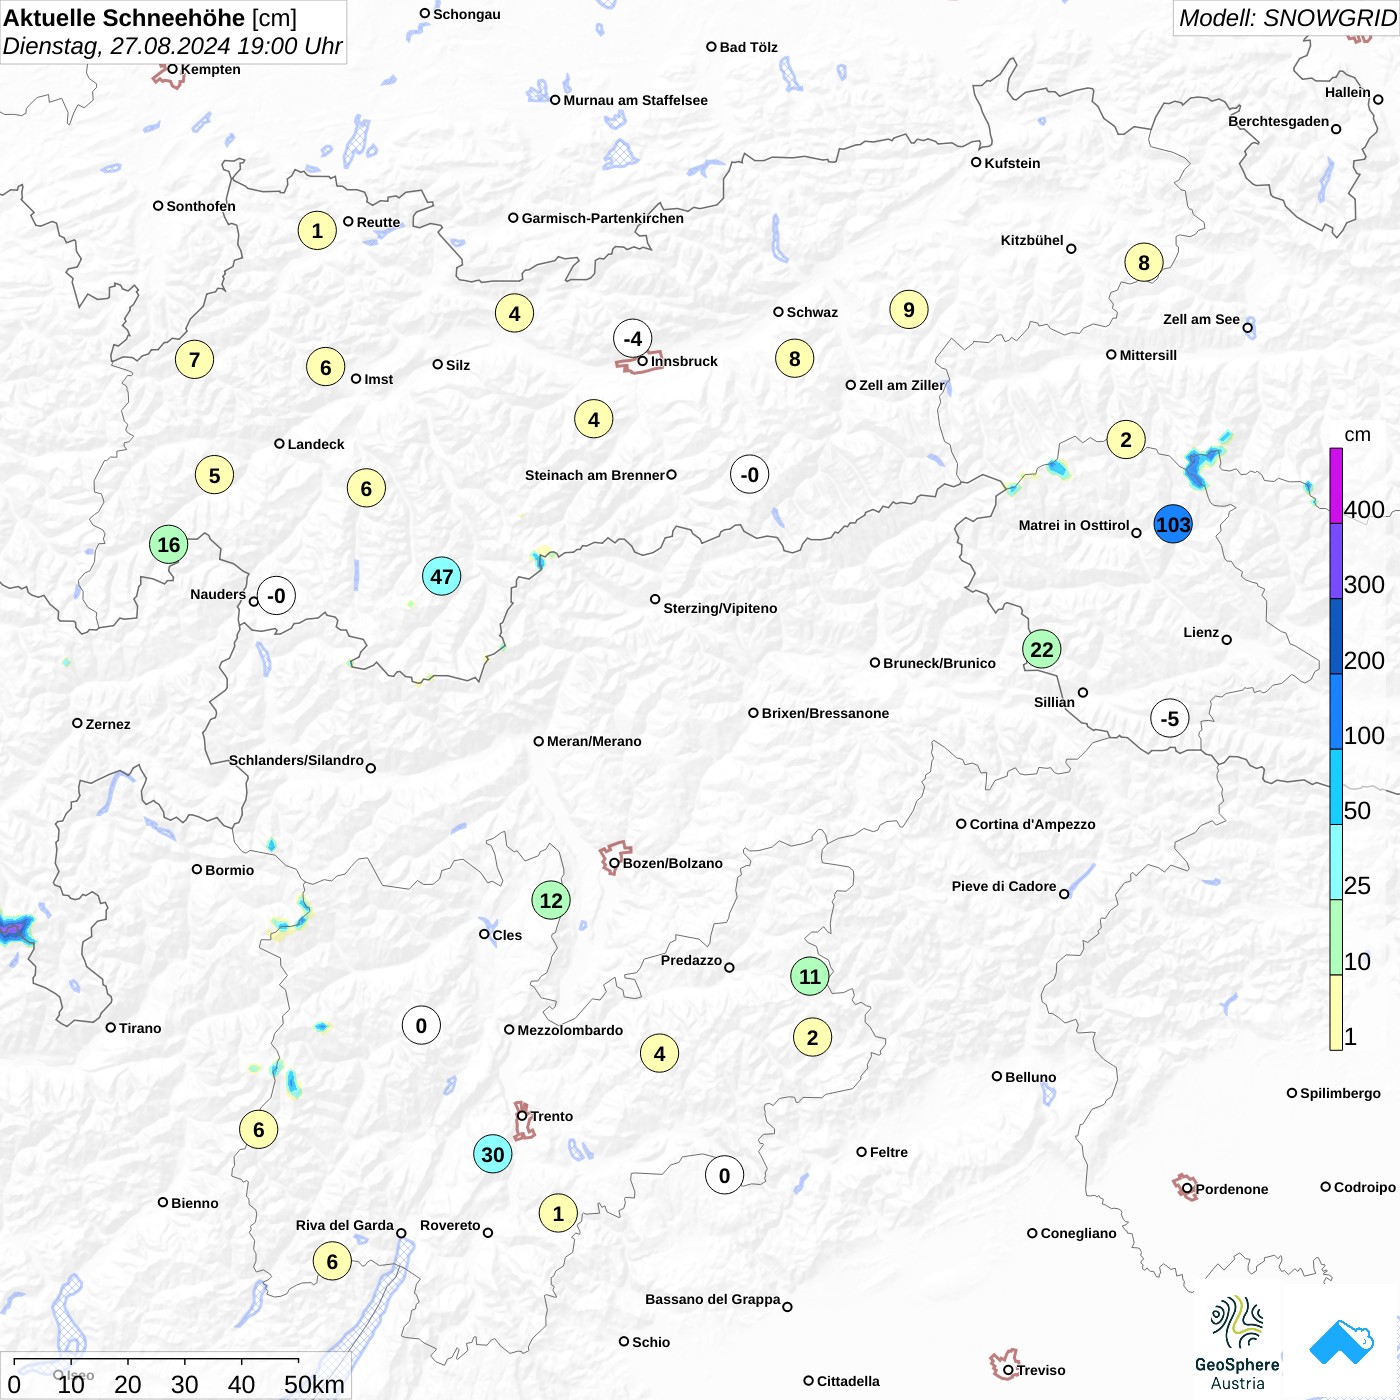The width and height of the screenshot is (1400, 1400).
Task: Select the 9 cm station marker
Action: [x=909, y=309]
